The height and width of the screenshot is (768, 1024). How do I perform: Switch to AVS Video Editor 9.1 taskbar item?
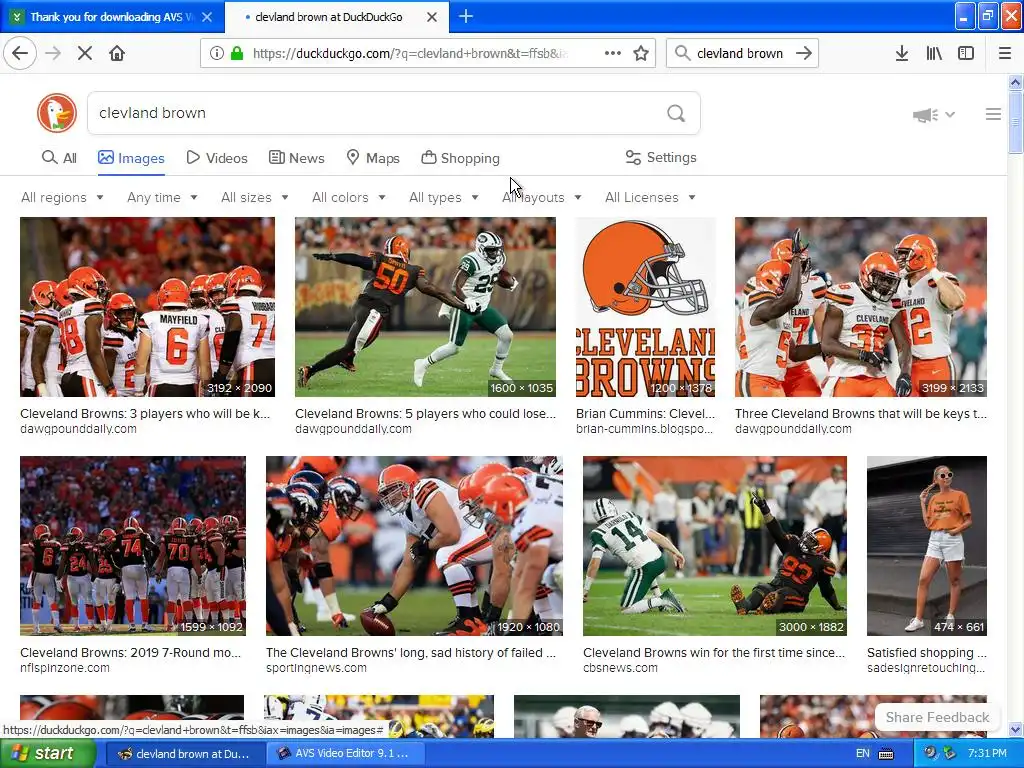click(345, 754)
